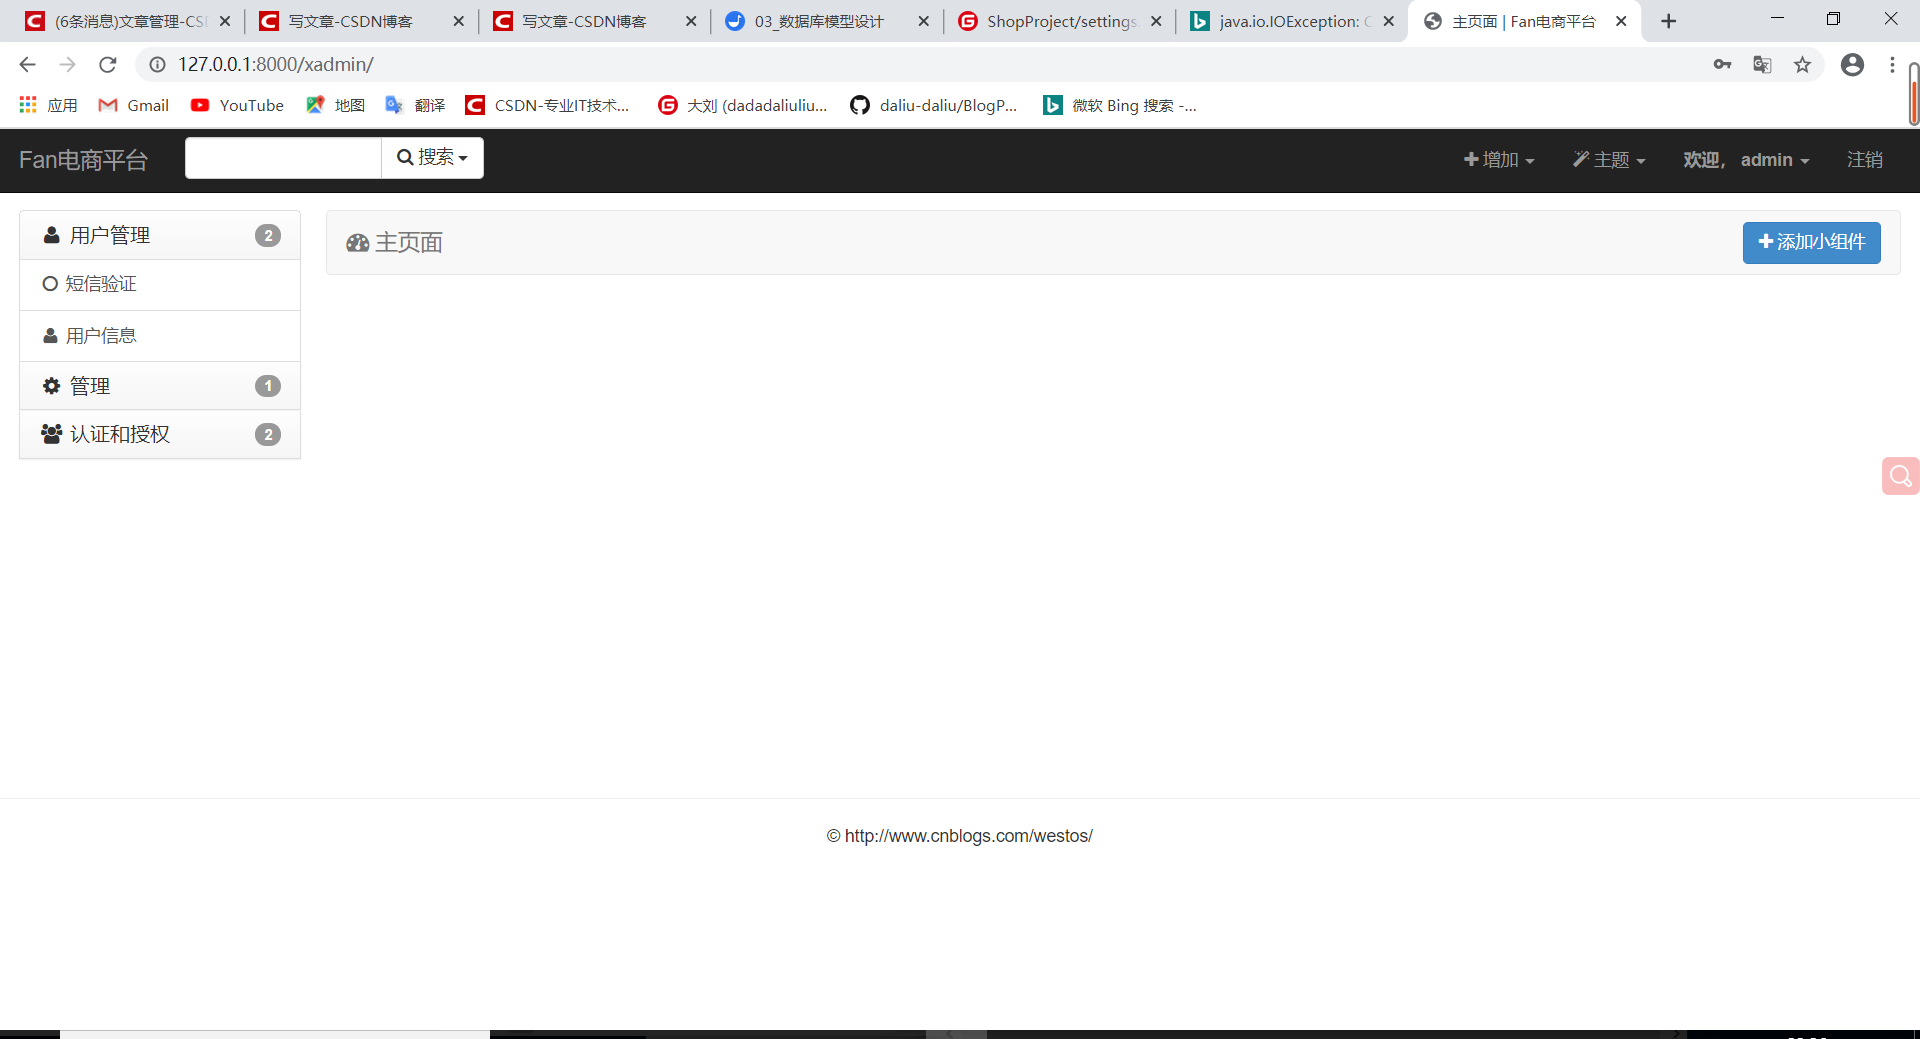Click the 认证和授权 count badge
1920x1039 pixels.
267,435
